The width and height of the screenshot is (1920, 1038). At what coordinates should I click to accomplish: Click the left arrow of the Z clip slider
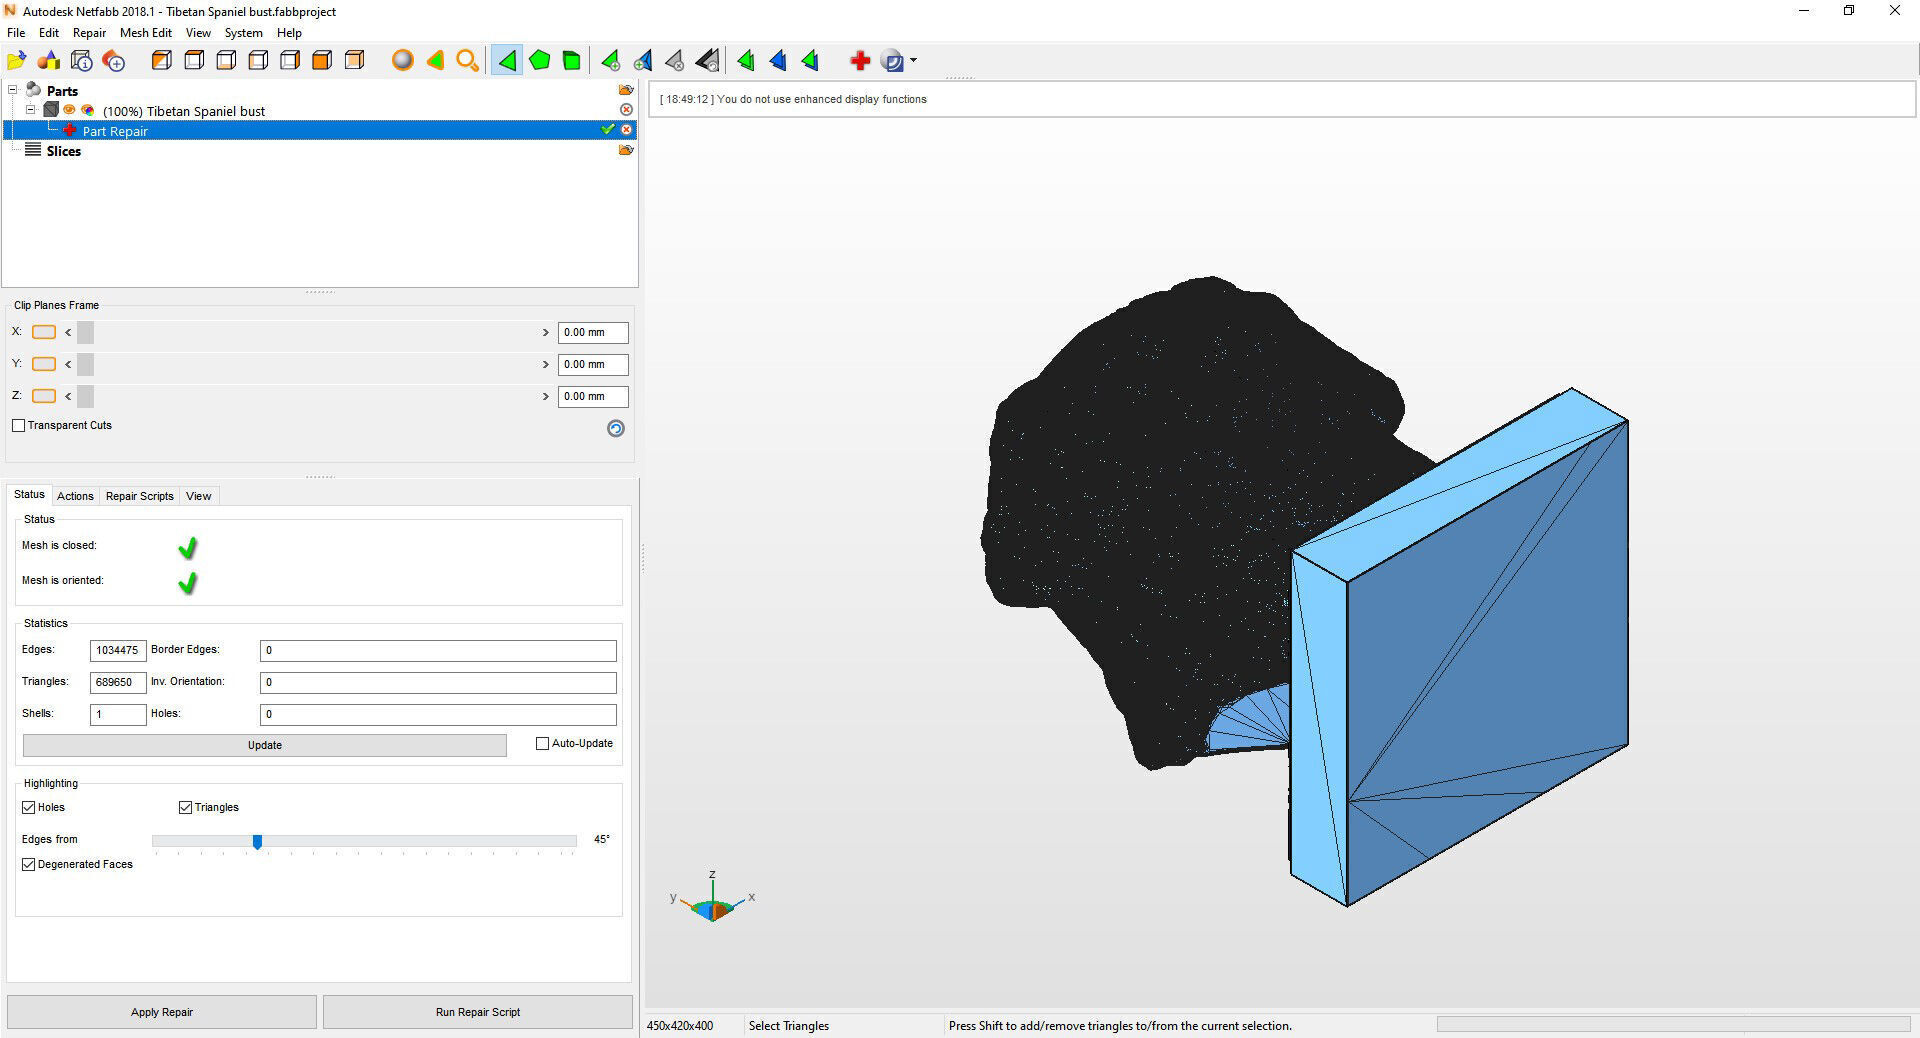coord(68,396)
